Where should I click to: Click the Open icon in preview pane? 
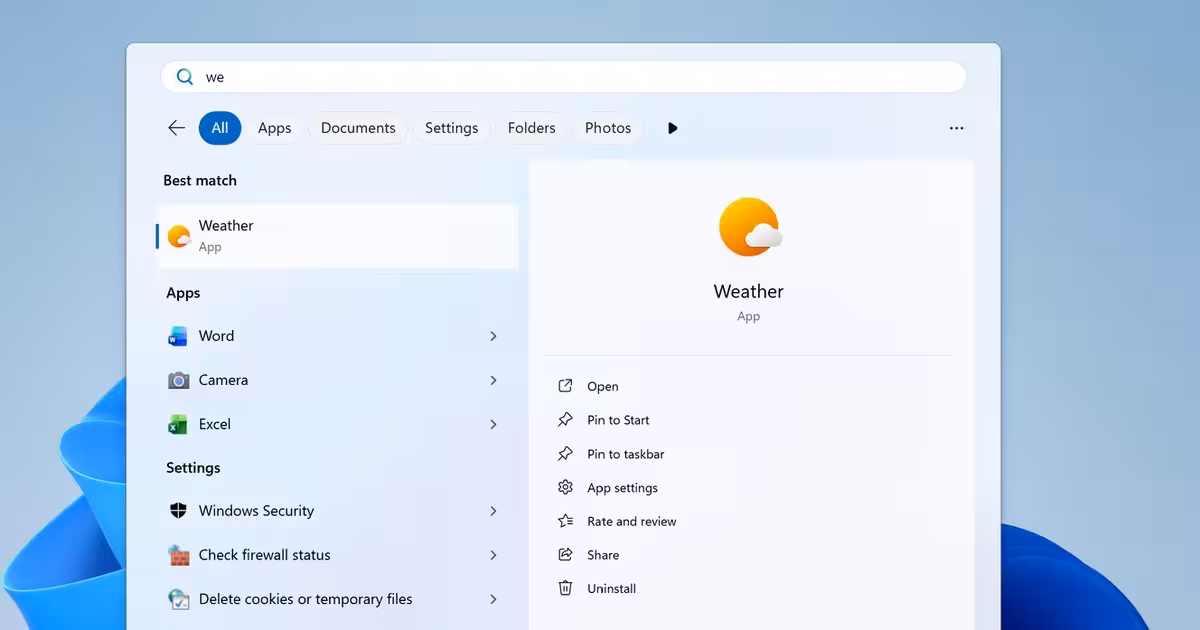pyautogui.click(x=565, y=386)
